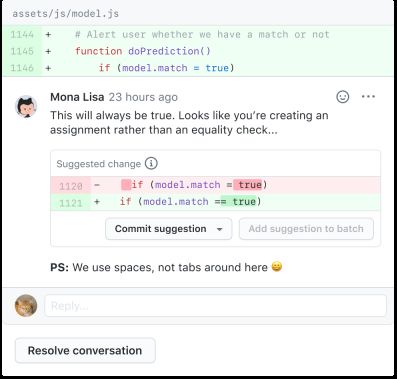Click the info icon beside Suggested change

click(x=151, y=164)
